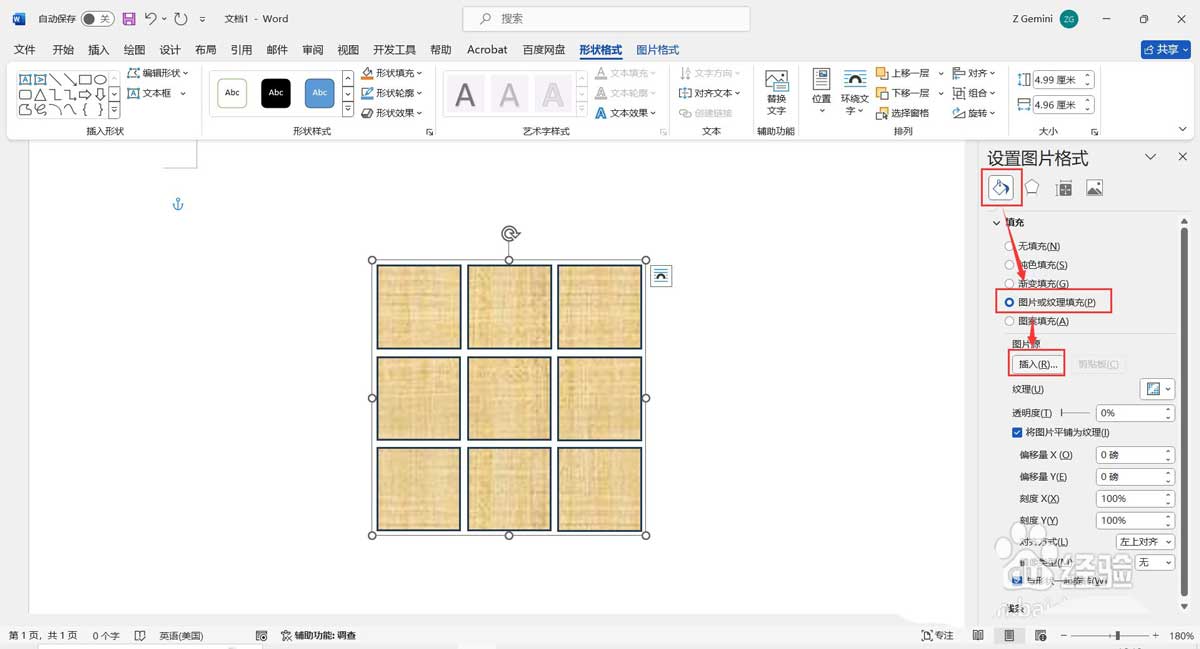Click the 形状轮廓 (Shape Outline) icon
This screenshot has width=1200, height=649.
[392, 92]
